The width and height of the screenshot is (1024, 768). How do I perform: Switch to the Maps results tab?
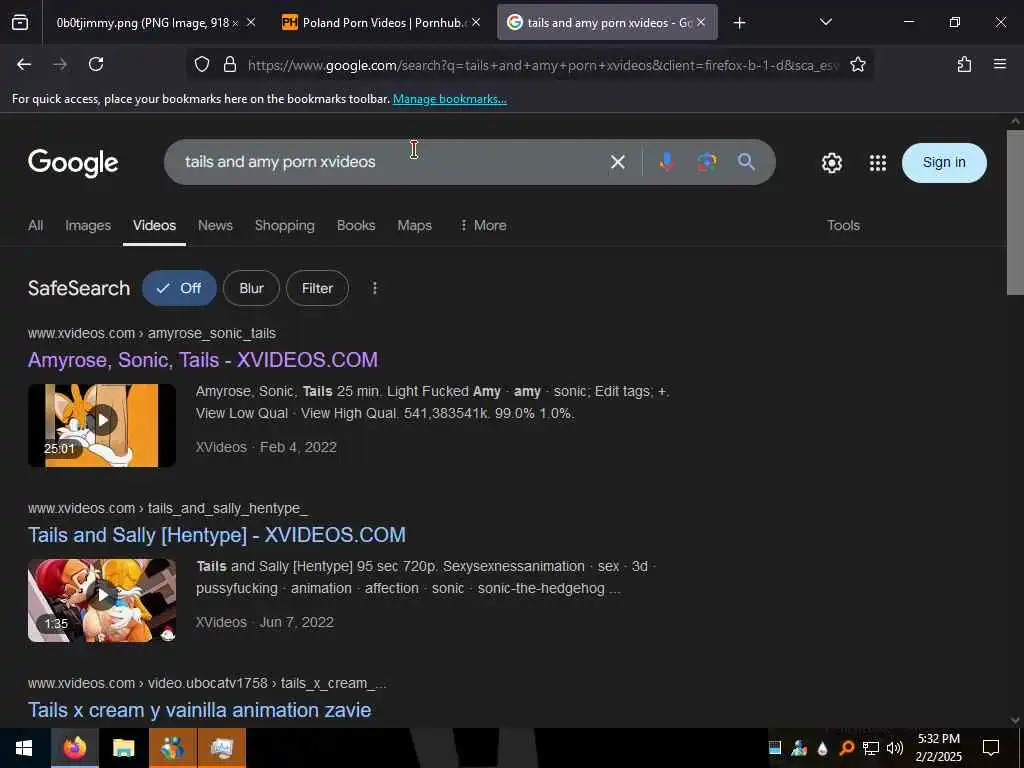(x=415, y=225)
